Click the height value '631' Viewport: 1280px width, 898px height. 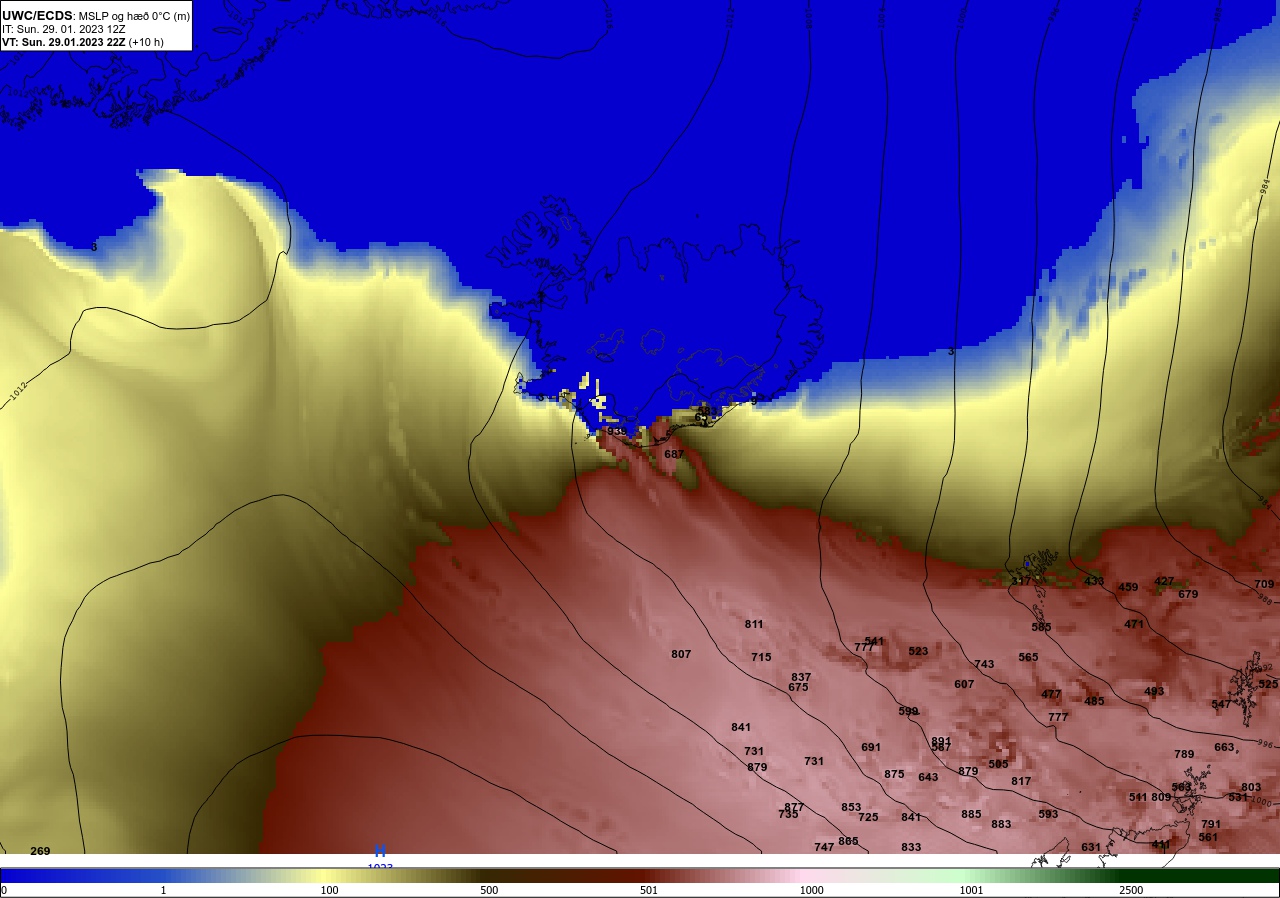pos(1091,847)
